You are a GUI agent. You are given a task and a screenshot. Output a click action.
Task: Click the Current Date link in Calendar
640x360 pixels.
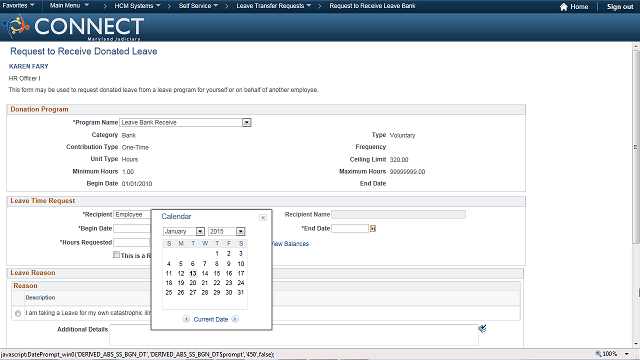click(x=211, y=320)
